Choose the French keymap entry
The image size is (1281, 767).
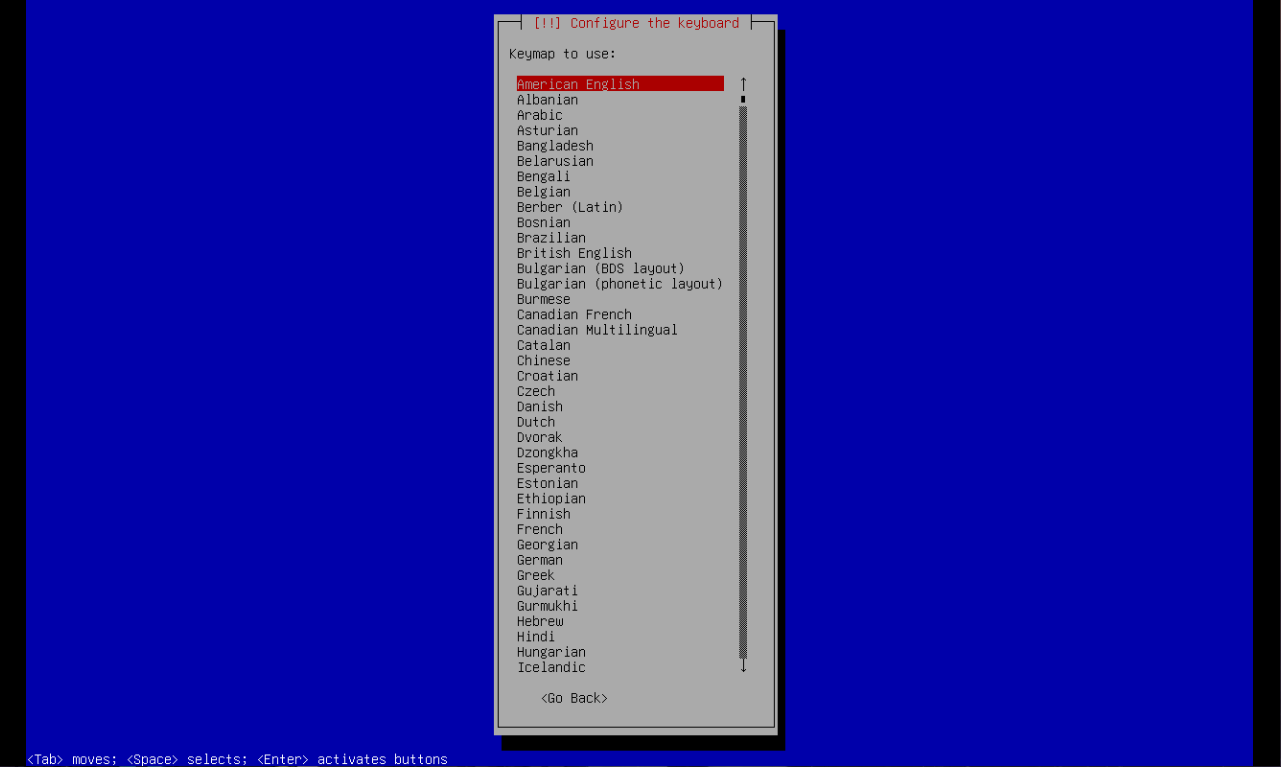click(539, 530)
